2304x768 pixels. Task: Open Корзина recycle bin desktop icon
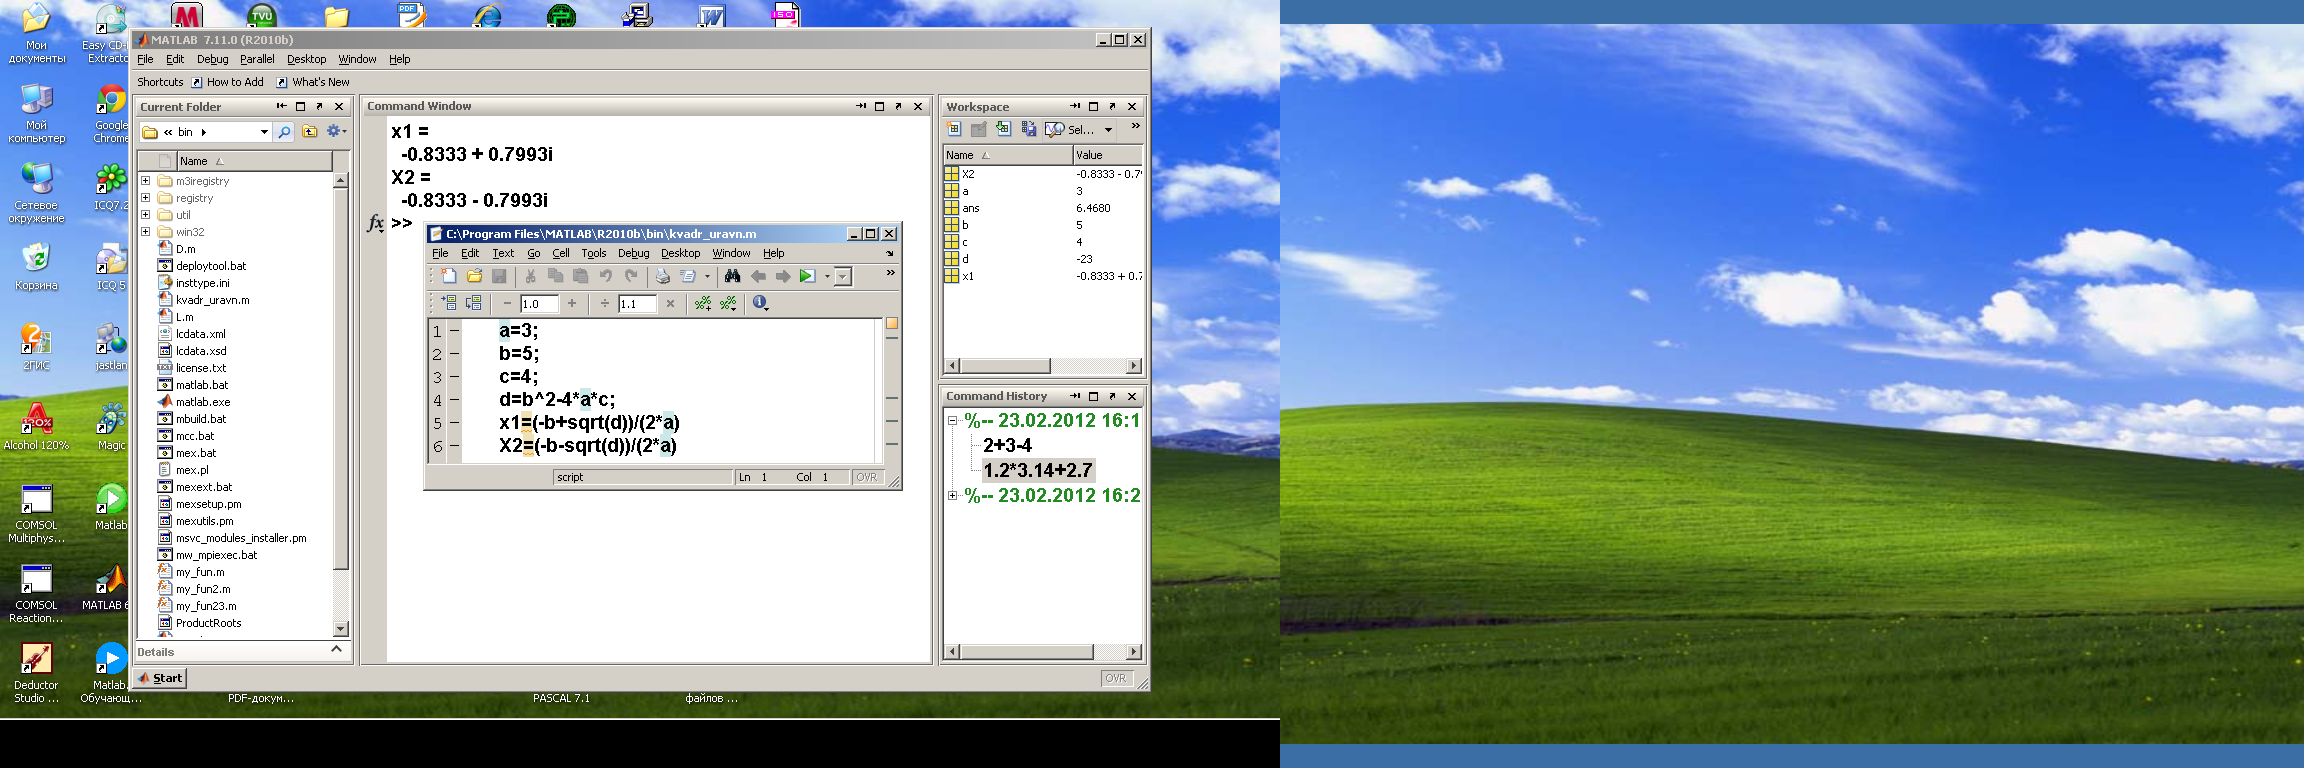36,268
